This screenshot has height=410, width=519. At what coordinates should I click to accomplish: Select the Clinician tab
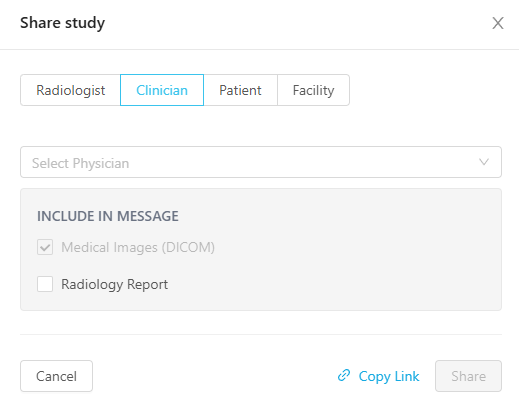162,90
